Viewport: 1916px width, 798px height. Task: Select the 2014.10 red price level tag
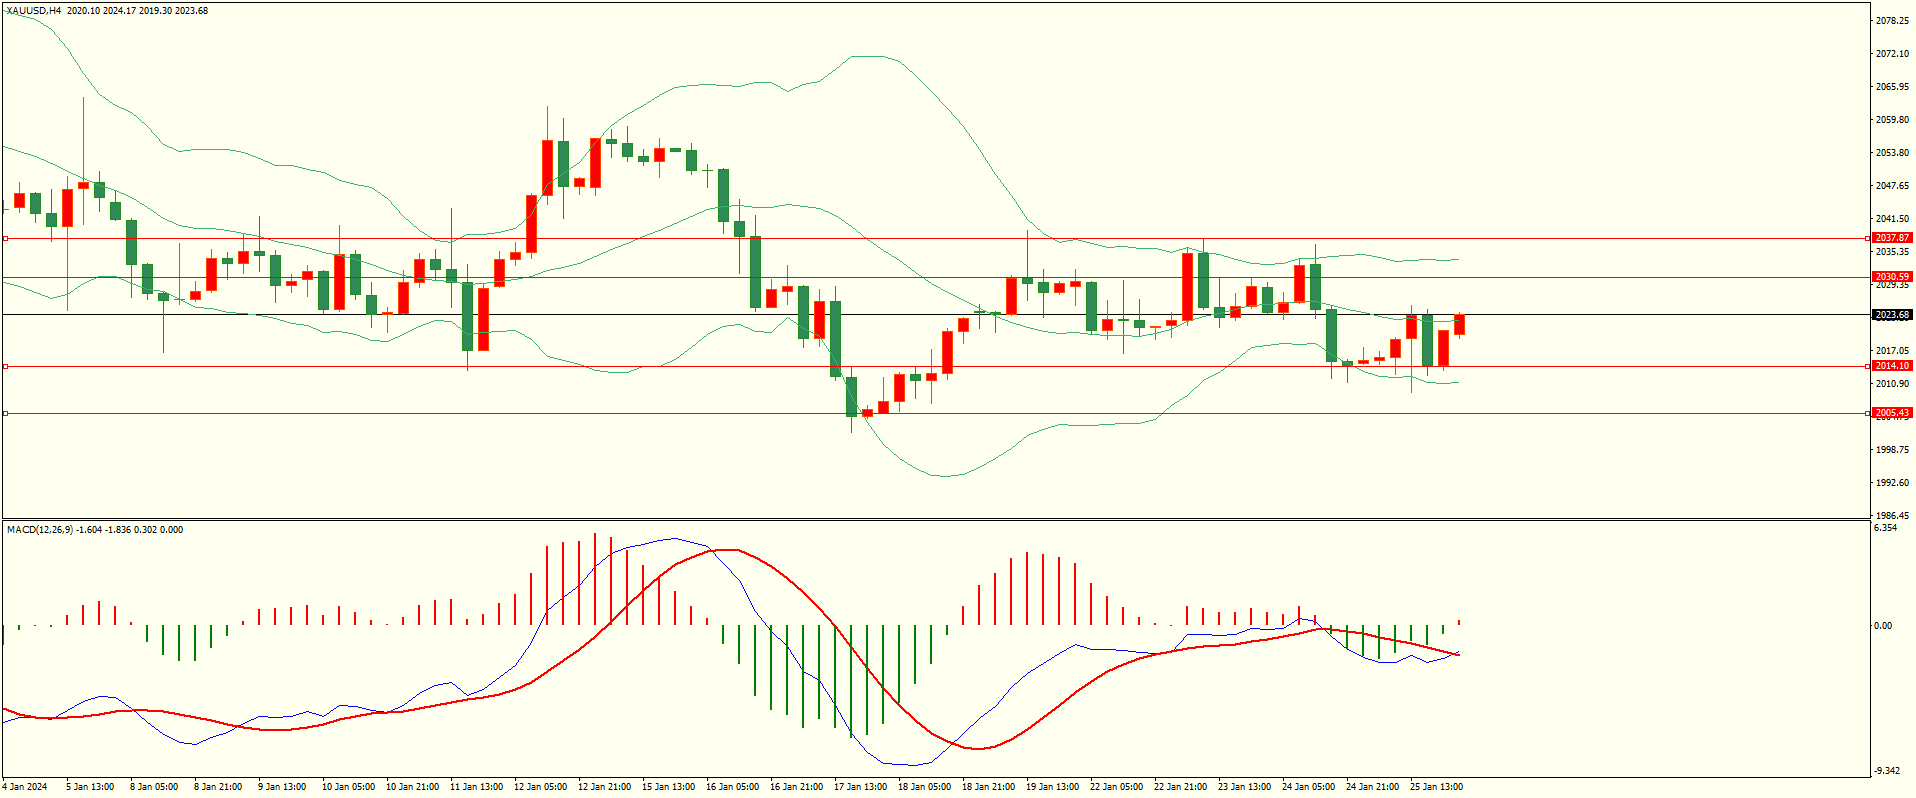[x=1892, y=366]
